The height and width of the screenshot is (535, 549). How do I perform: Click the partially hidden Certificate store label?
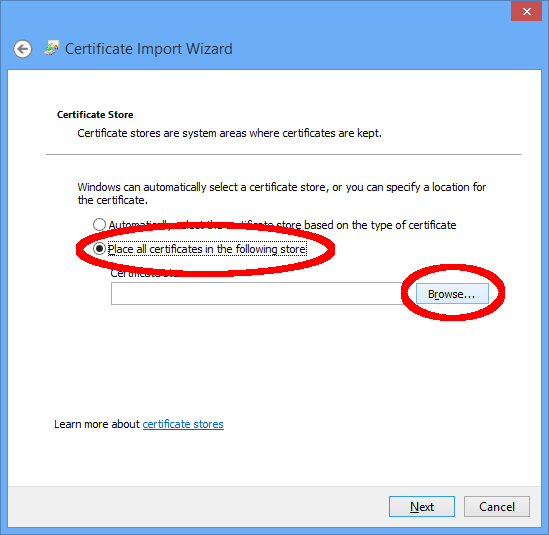point(144,273)
